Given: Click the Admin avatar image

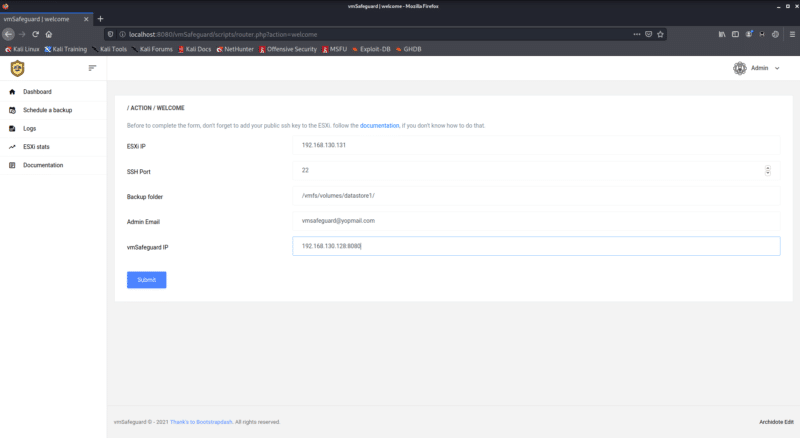Looking at the screenshot, I should (740, 68).
